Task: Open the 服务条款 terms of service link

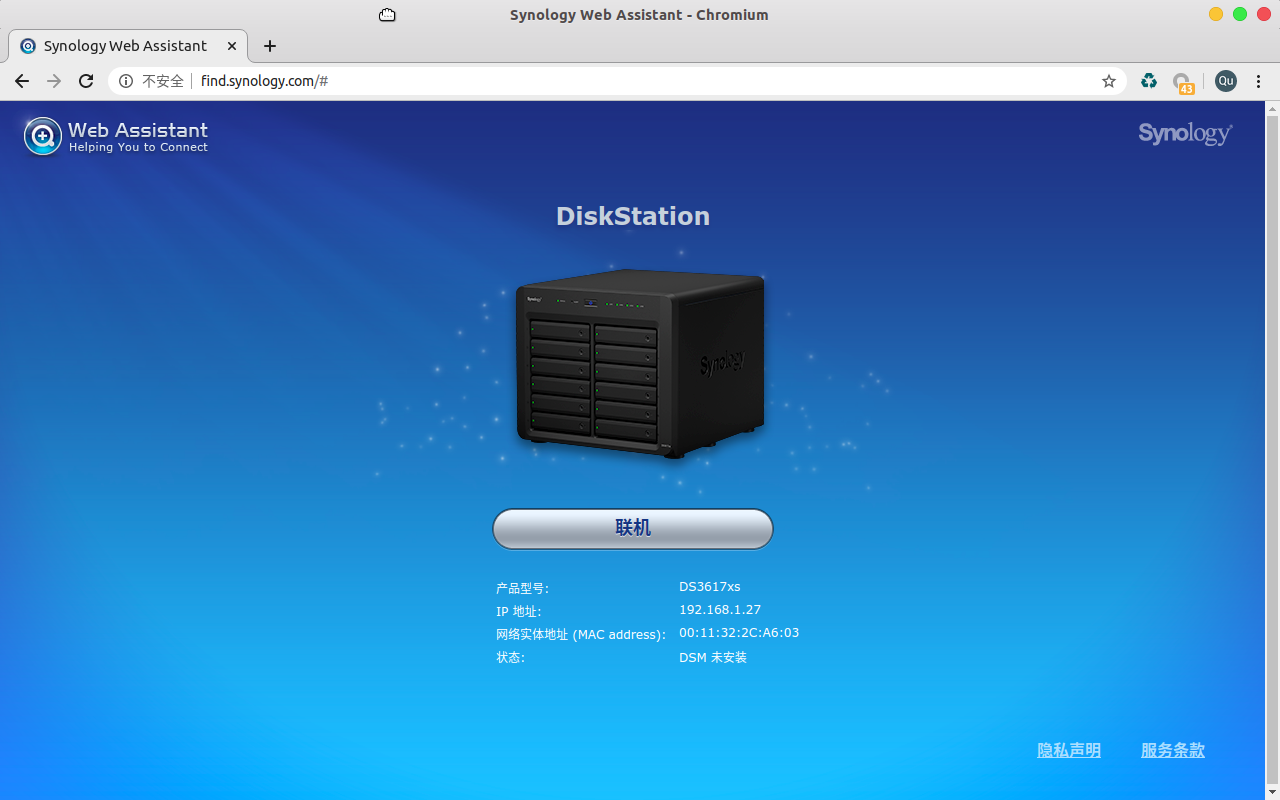Action: click(x=1172, y=750)
